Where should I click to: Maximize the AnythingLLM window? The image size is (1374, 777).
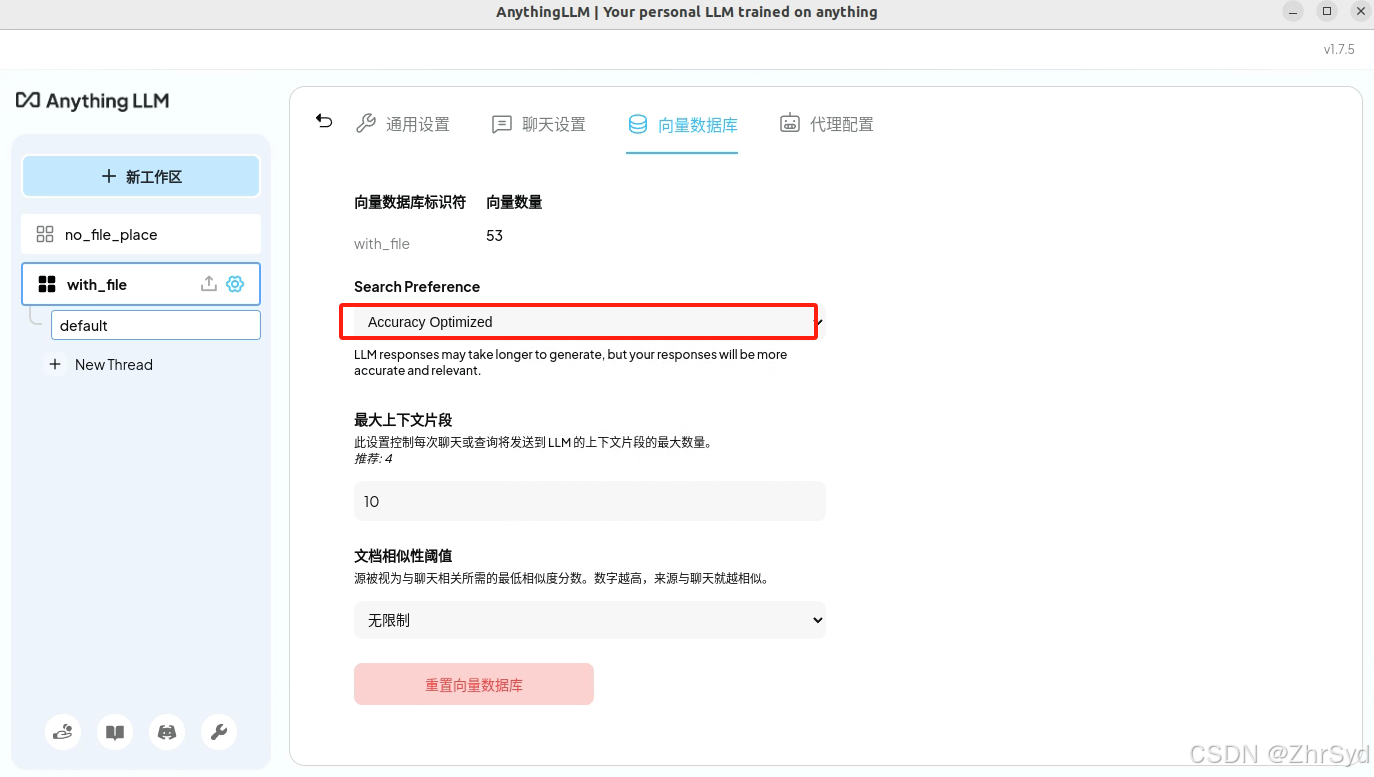(1327, 12)
